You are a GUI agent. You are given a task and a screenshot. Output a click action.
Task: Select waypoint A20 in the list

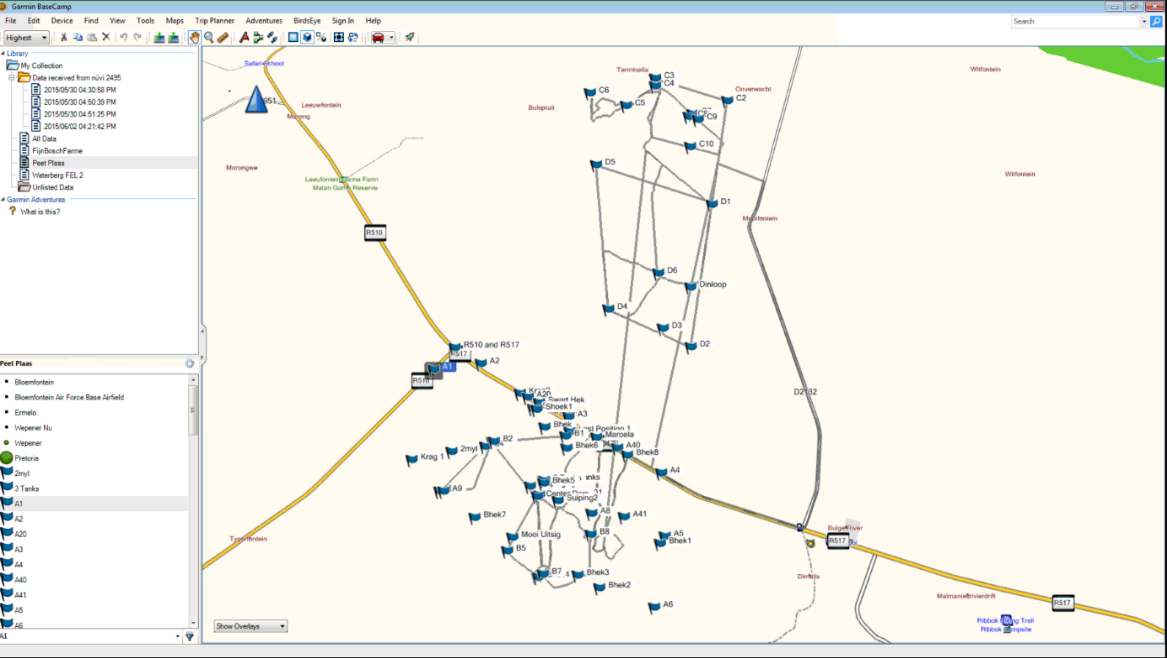tap(20, 534)
